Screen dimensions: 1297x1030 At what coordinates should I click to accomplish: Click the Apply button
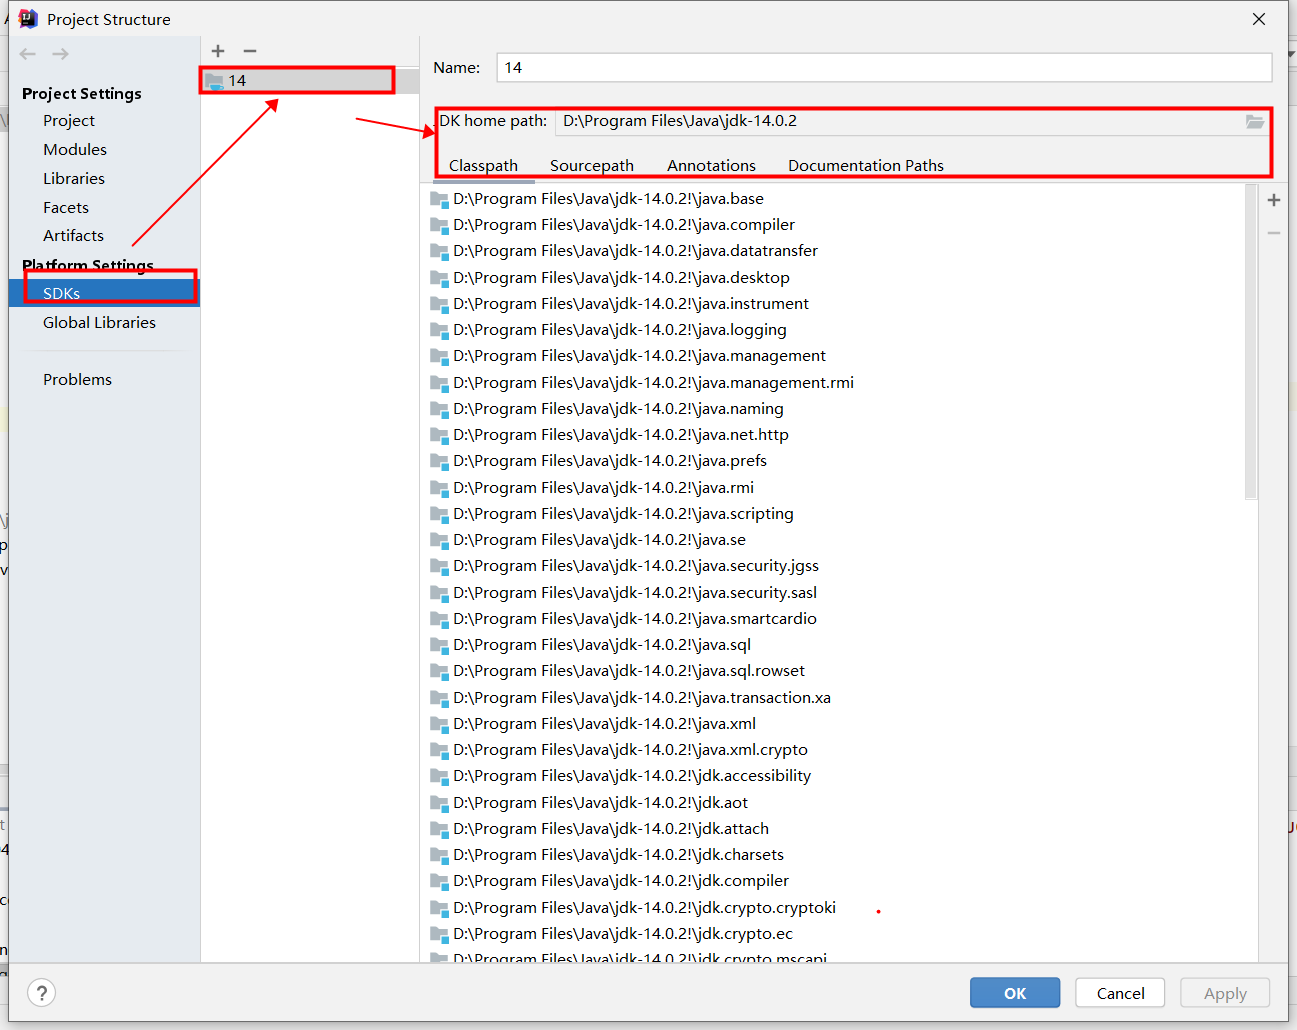tap(1225, 993)
